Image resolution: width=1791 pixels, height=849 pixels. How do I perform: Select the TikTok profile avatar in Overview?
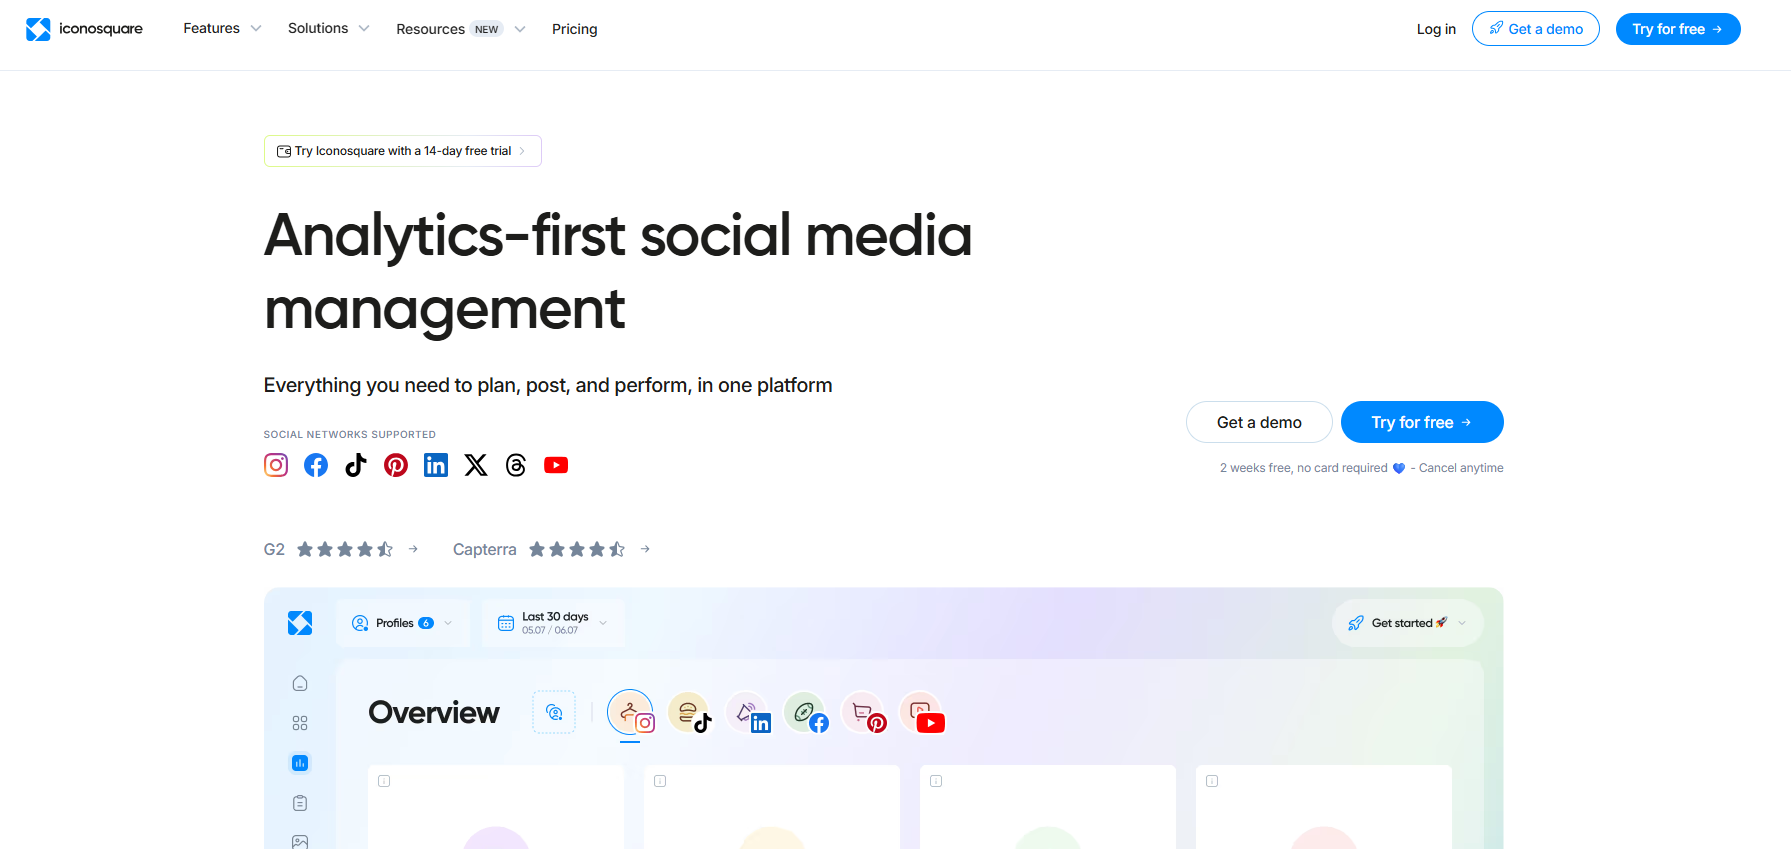(x=689, y=712)
